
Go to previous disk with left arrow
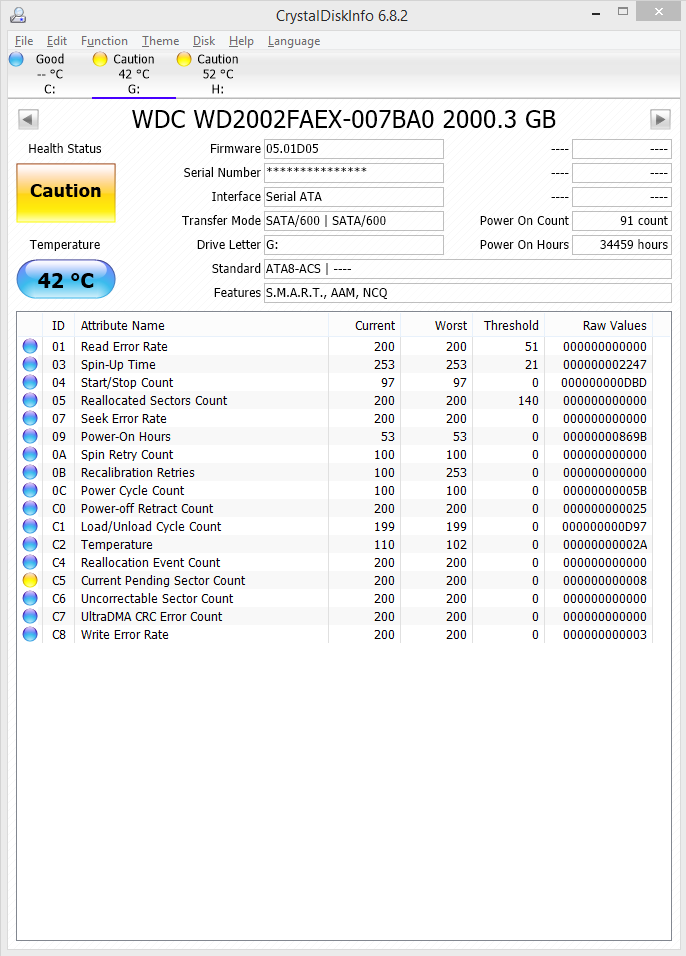(x=28, y=120)
